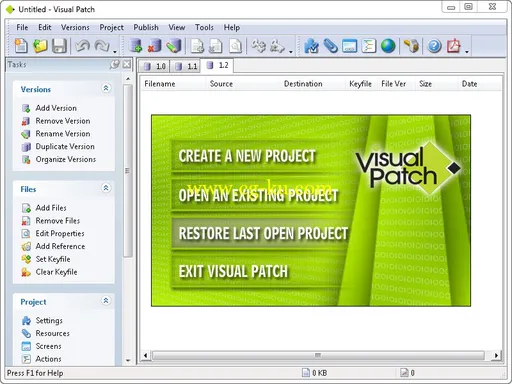Click Open an Existing Project button
The image size is (512, 384).
click(x=262, y=195)
